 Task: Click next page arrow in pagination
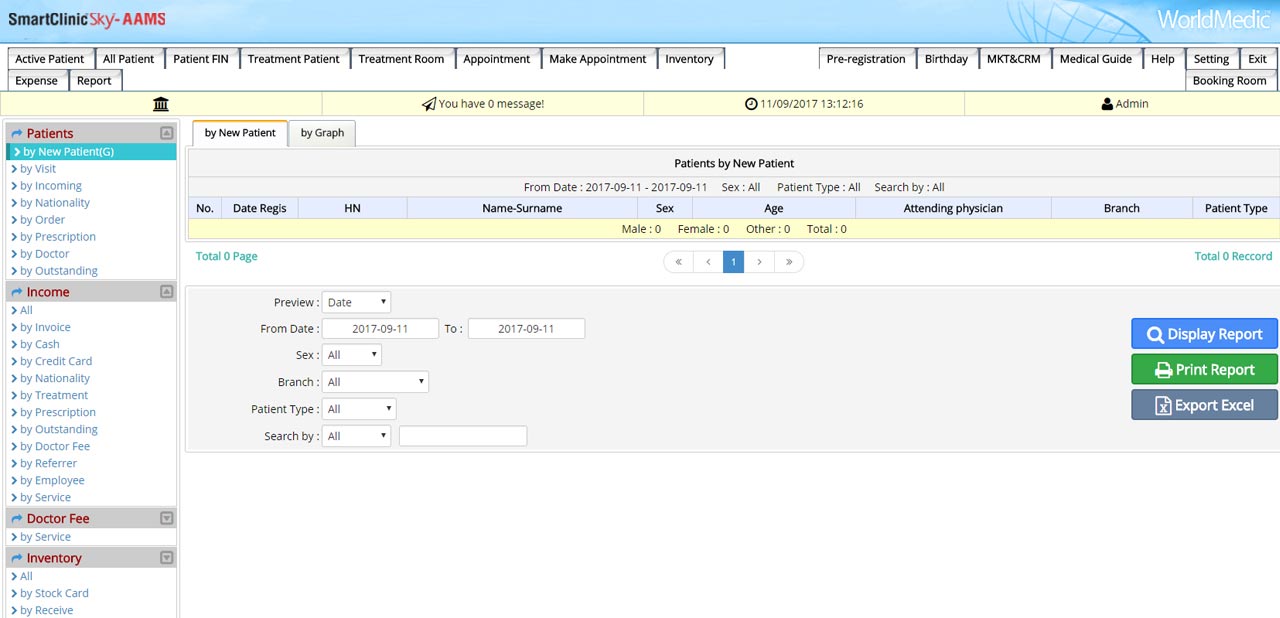pyautogui.click(x=760, y=262)
